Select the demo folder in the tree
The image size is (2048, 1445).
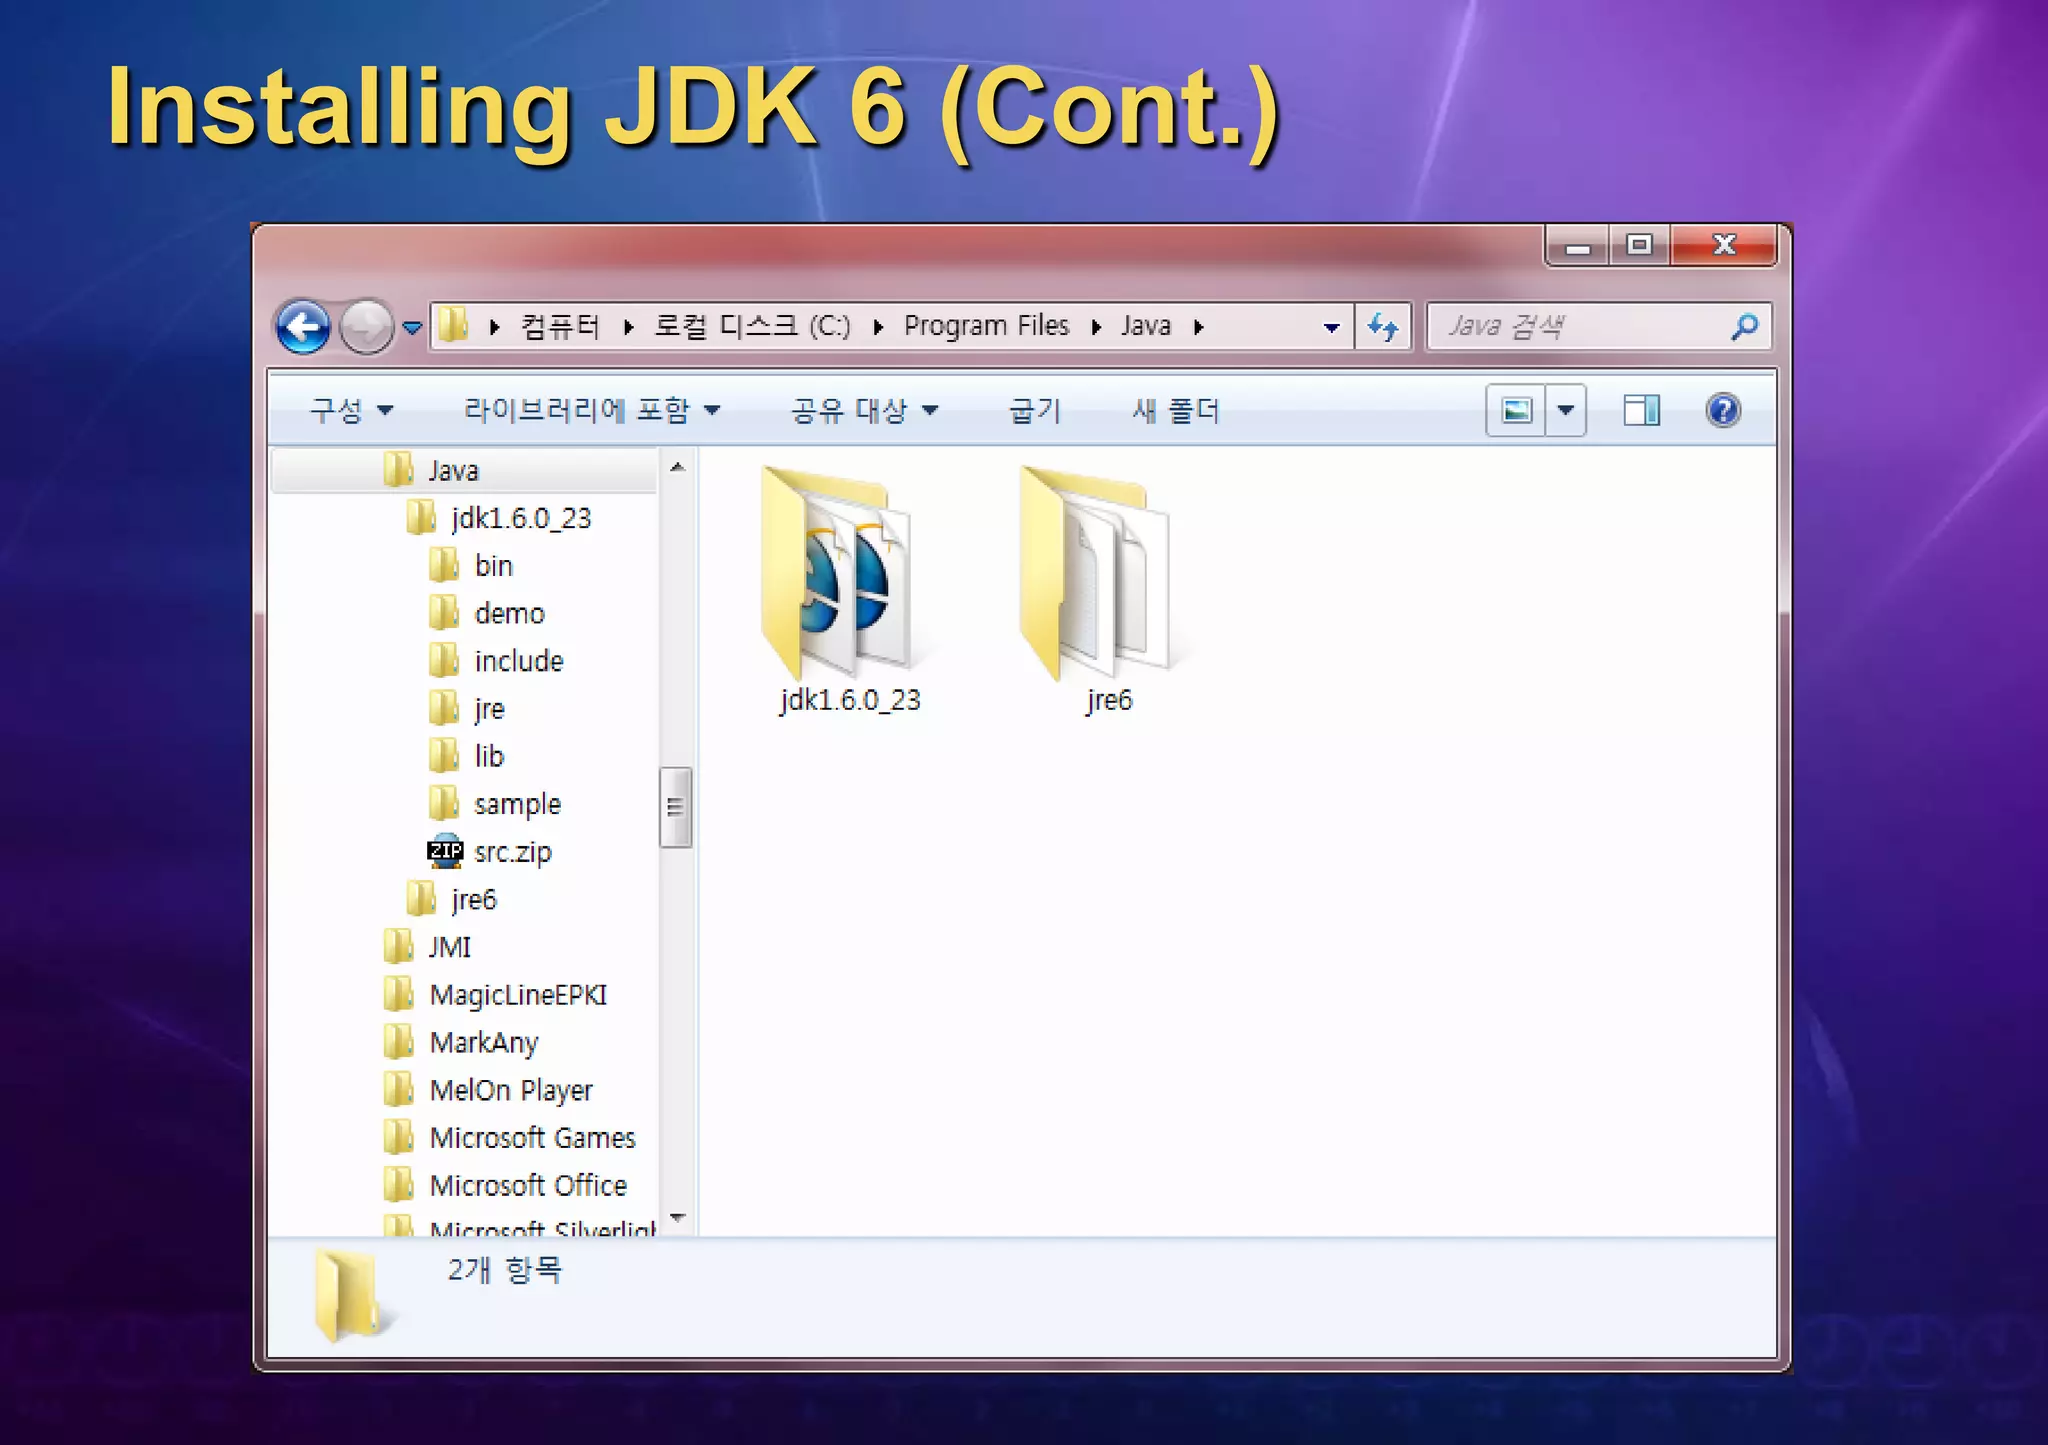tap(509, 613)
